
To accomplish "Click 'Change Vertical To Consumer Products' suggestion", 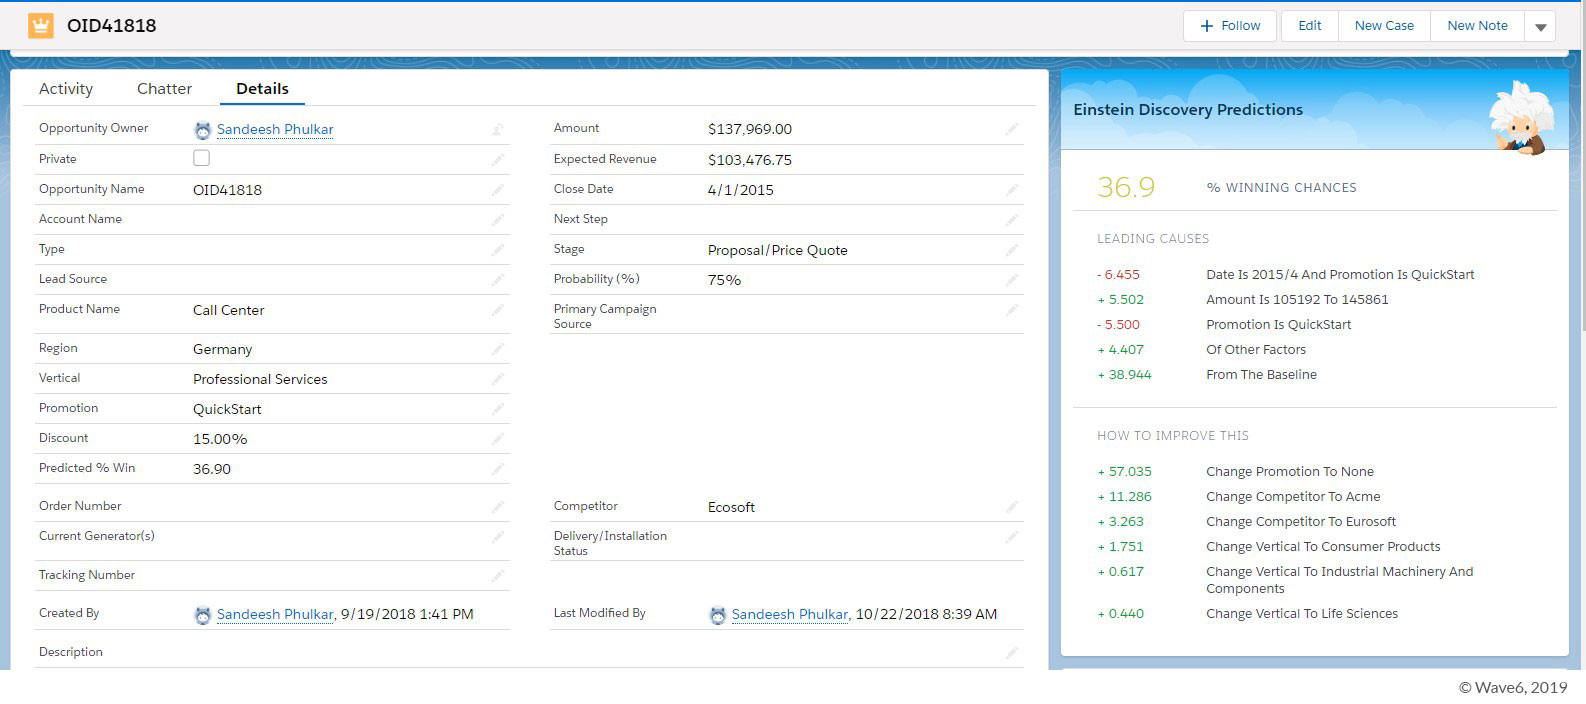I will pyautogui.click(x=1323, y=547).
